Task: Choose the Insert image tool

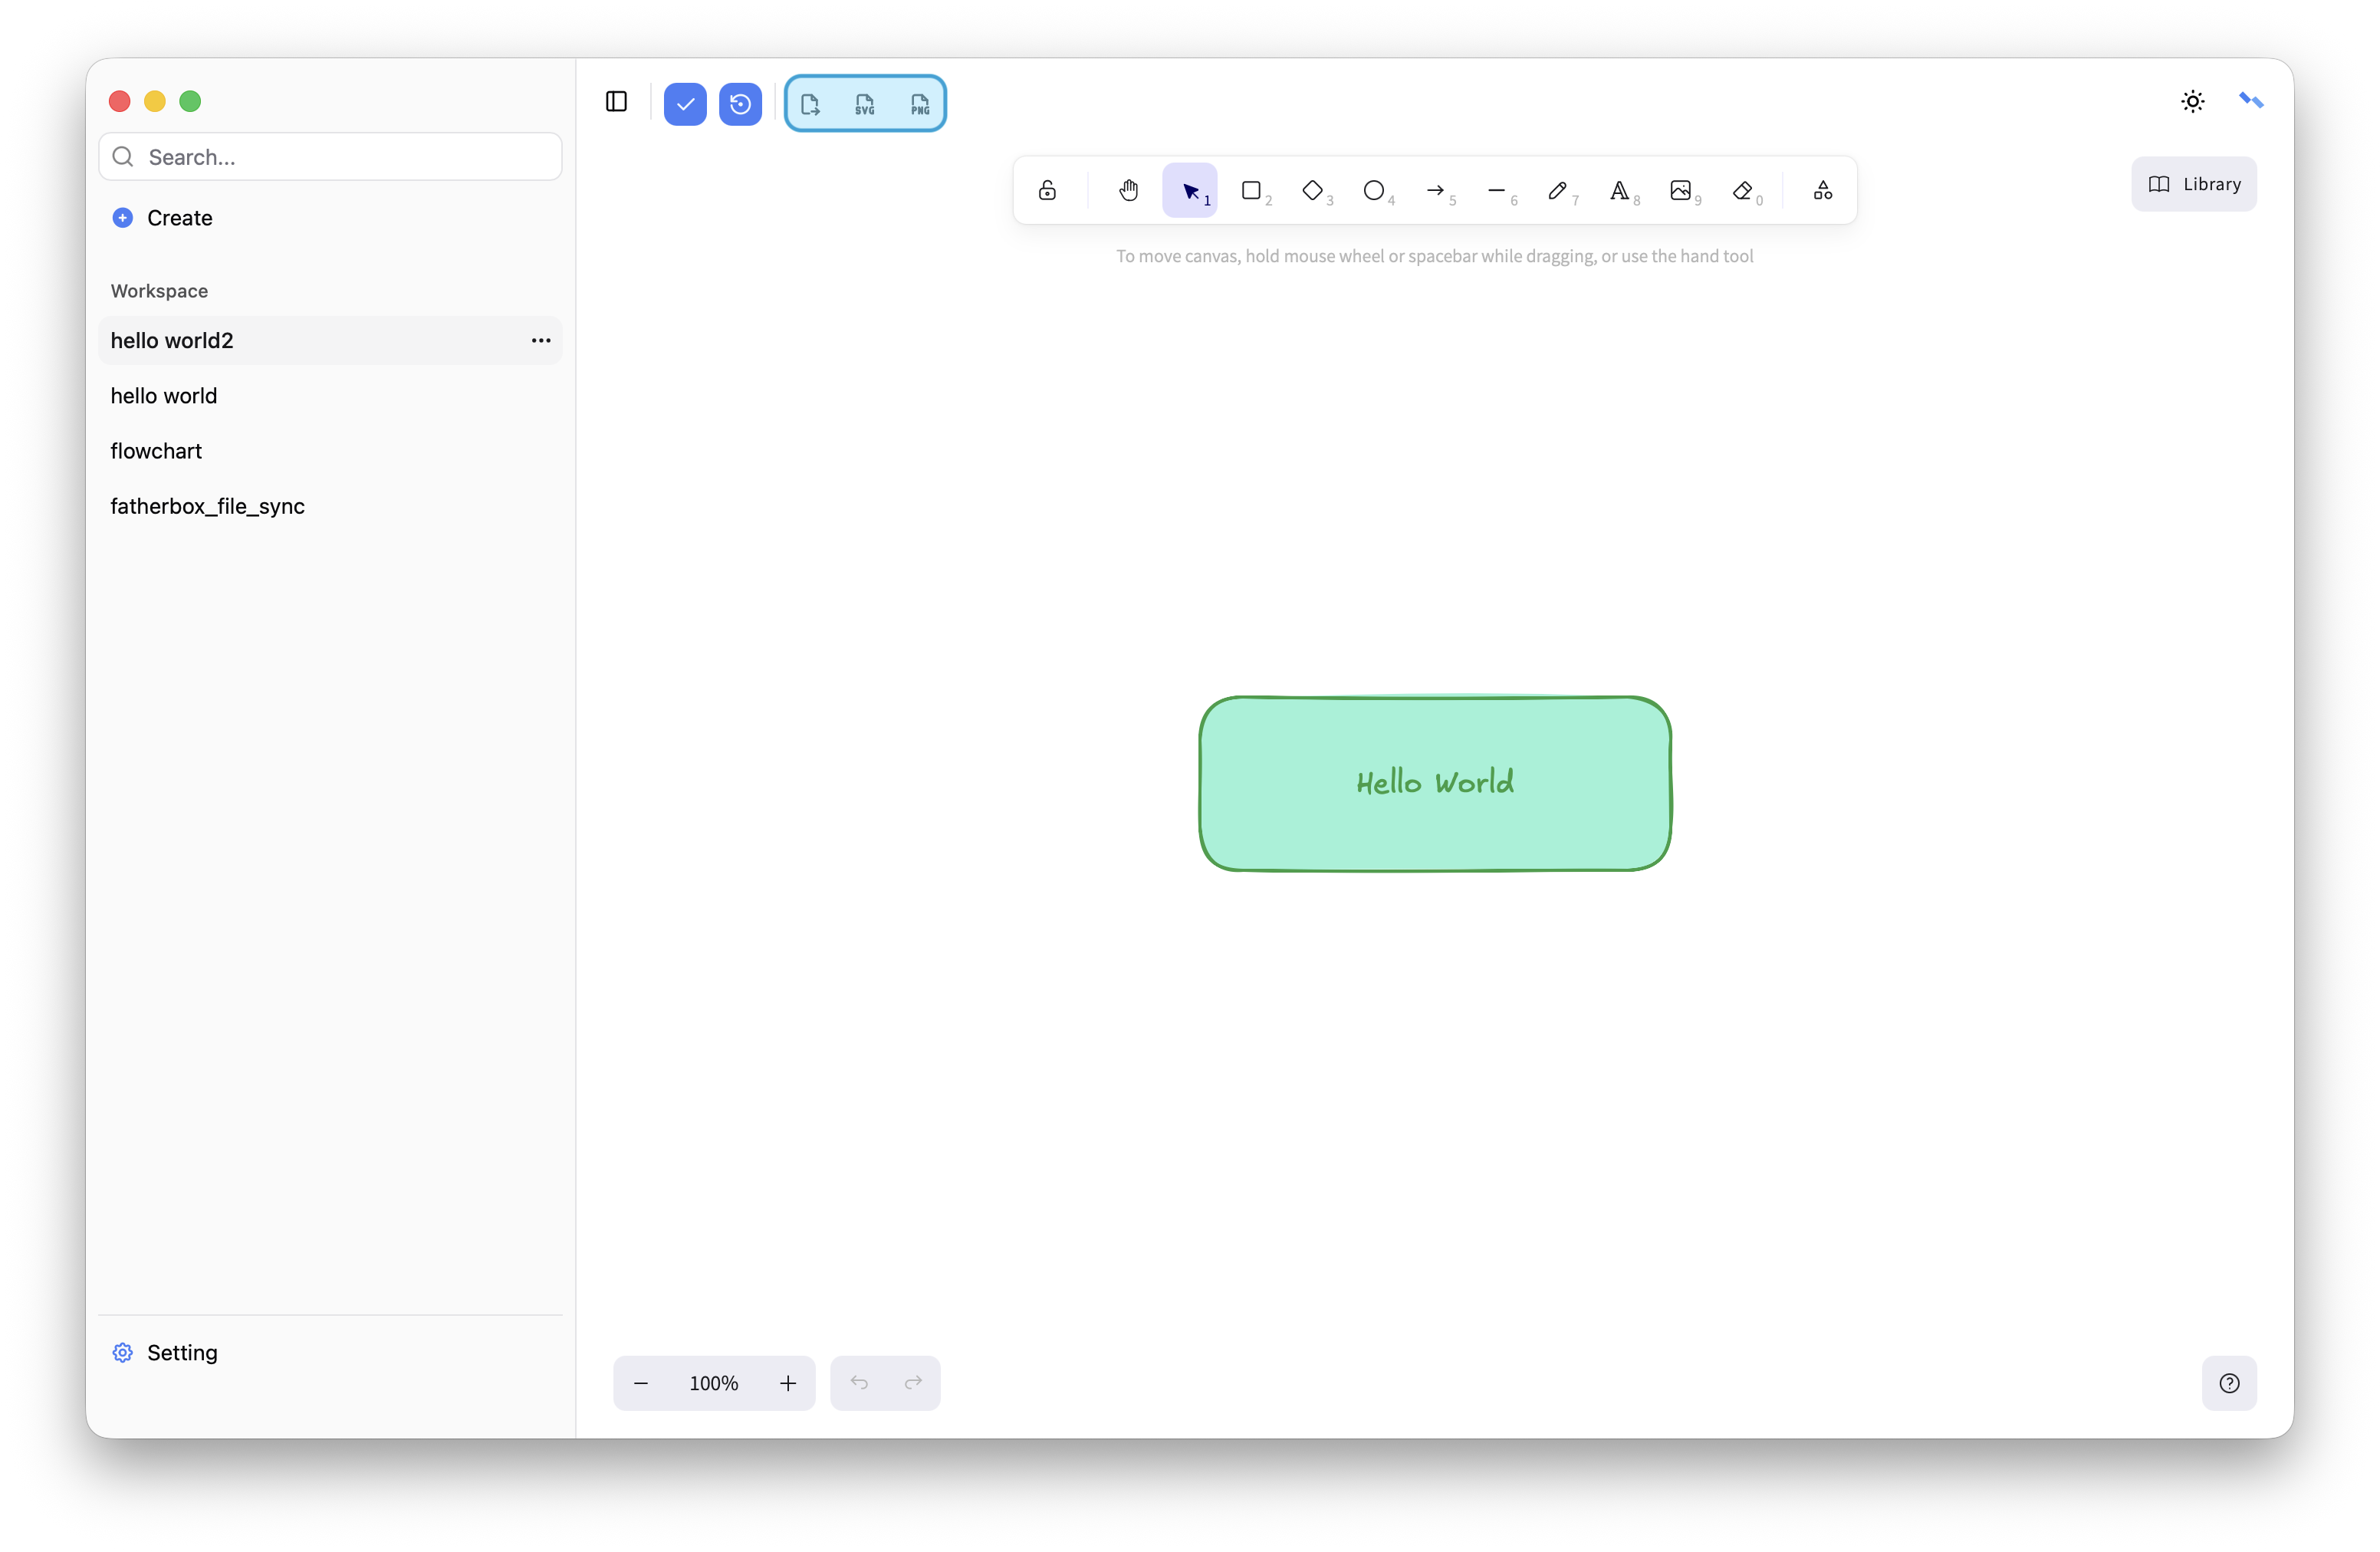Action: tap(1680, 190)
